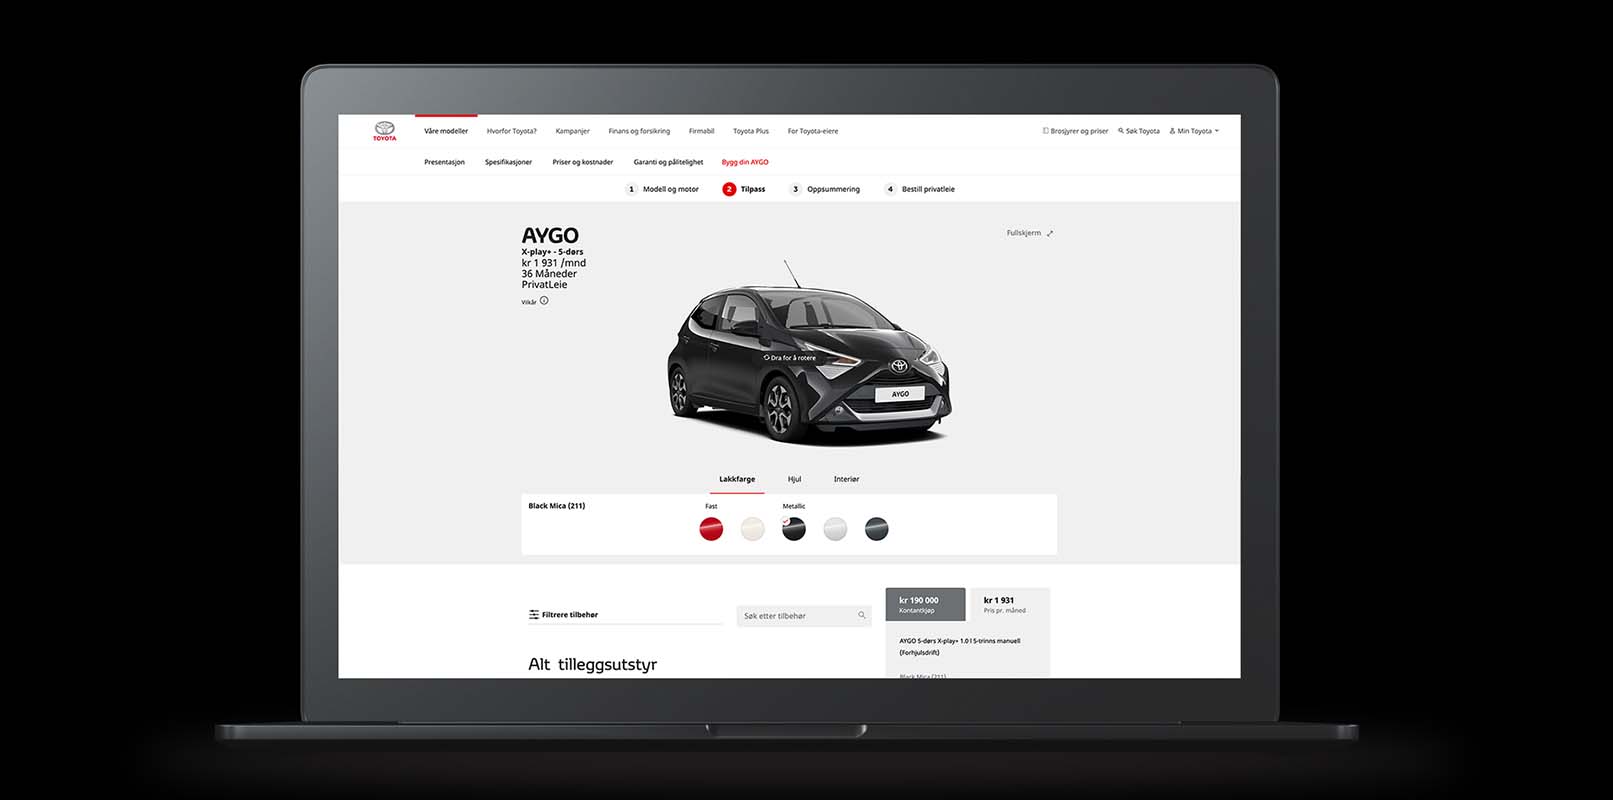Choose the white solid paint swatch
Image resolution: width=1613 pixels, height=800 pixels.
coord(752,529)
